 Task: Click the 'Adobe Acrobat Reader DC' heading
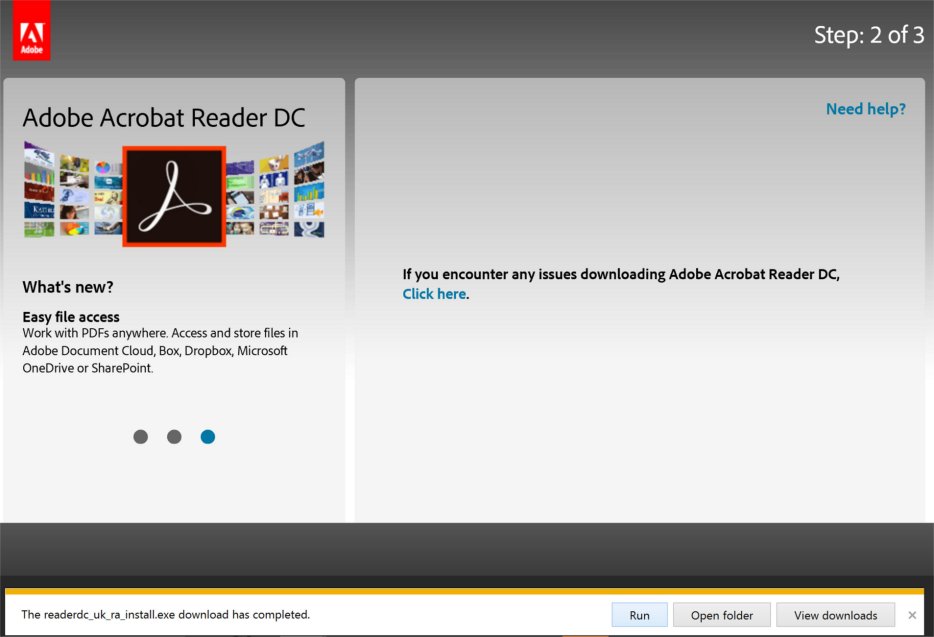(164, 117)
